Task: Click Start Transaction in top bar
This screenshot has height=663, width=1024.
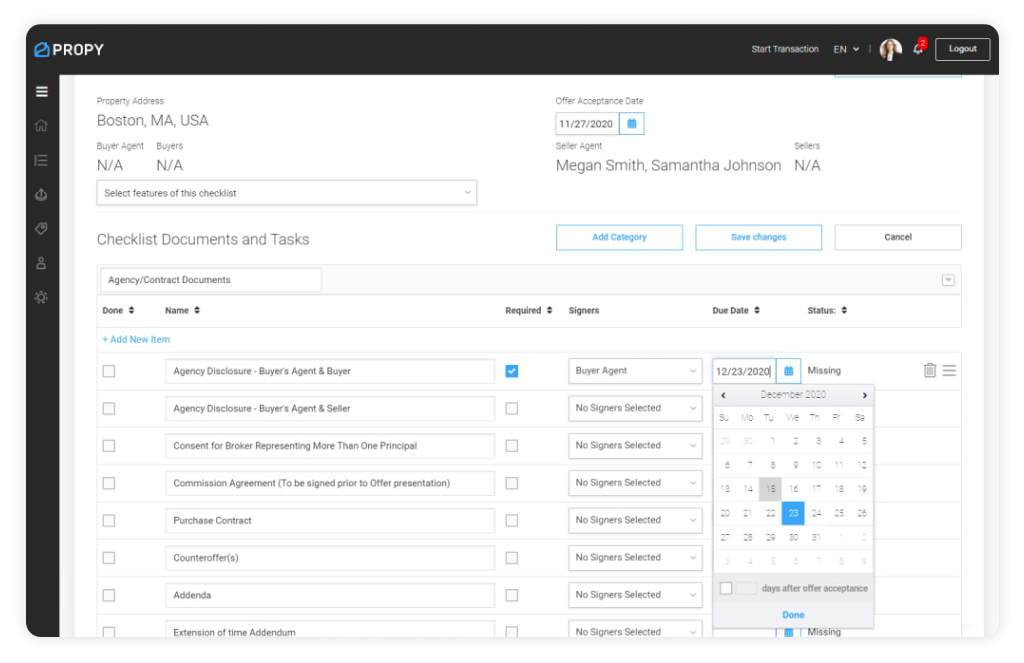Action: coord(785,49)
